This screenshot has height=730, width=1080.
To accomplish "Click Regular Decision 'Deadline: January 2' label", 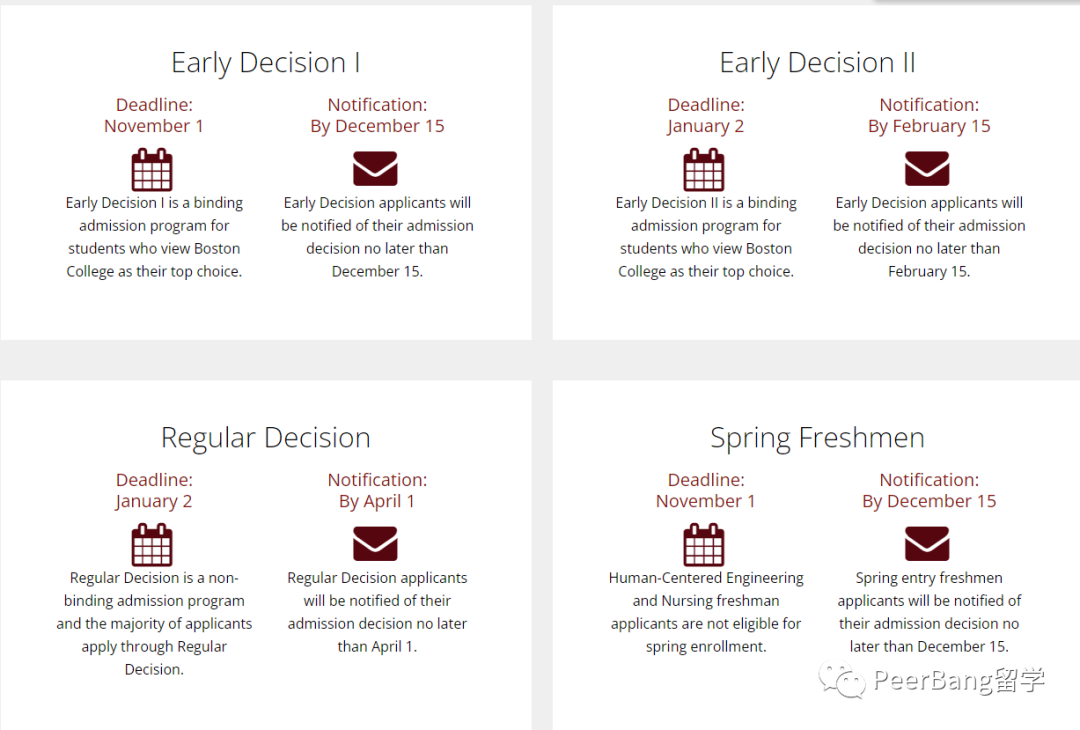I will tap(154, 490).
